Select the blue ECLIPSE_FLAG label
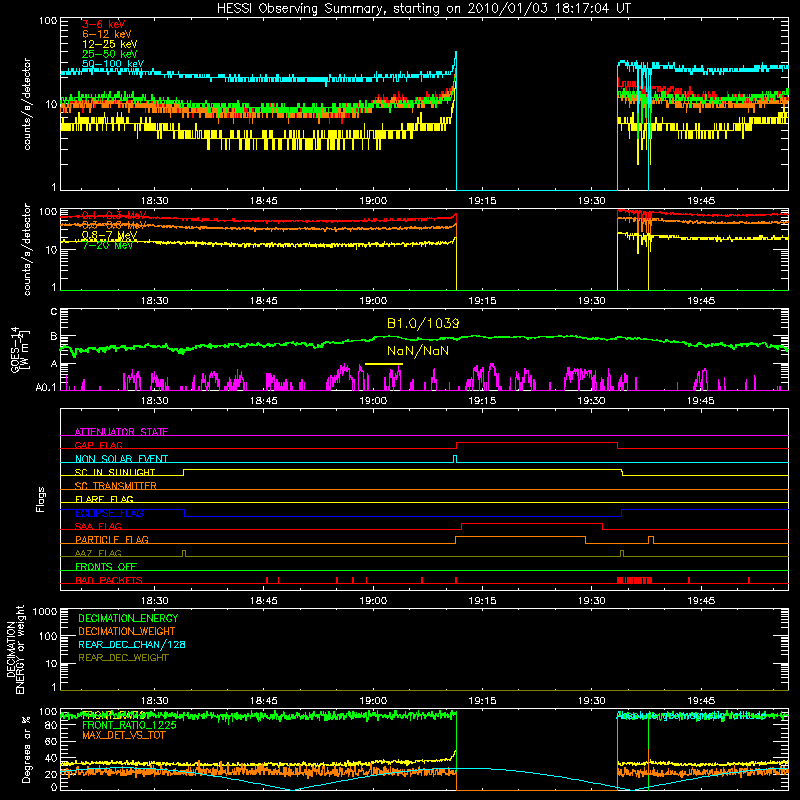 pos(109,513)
